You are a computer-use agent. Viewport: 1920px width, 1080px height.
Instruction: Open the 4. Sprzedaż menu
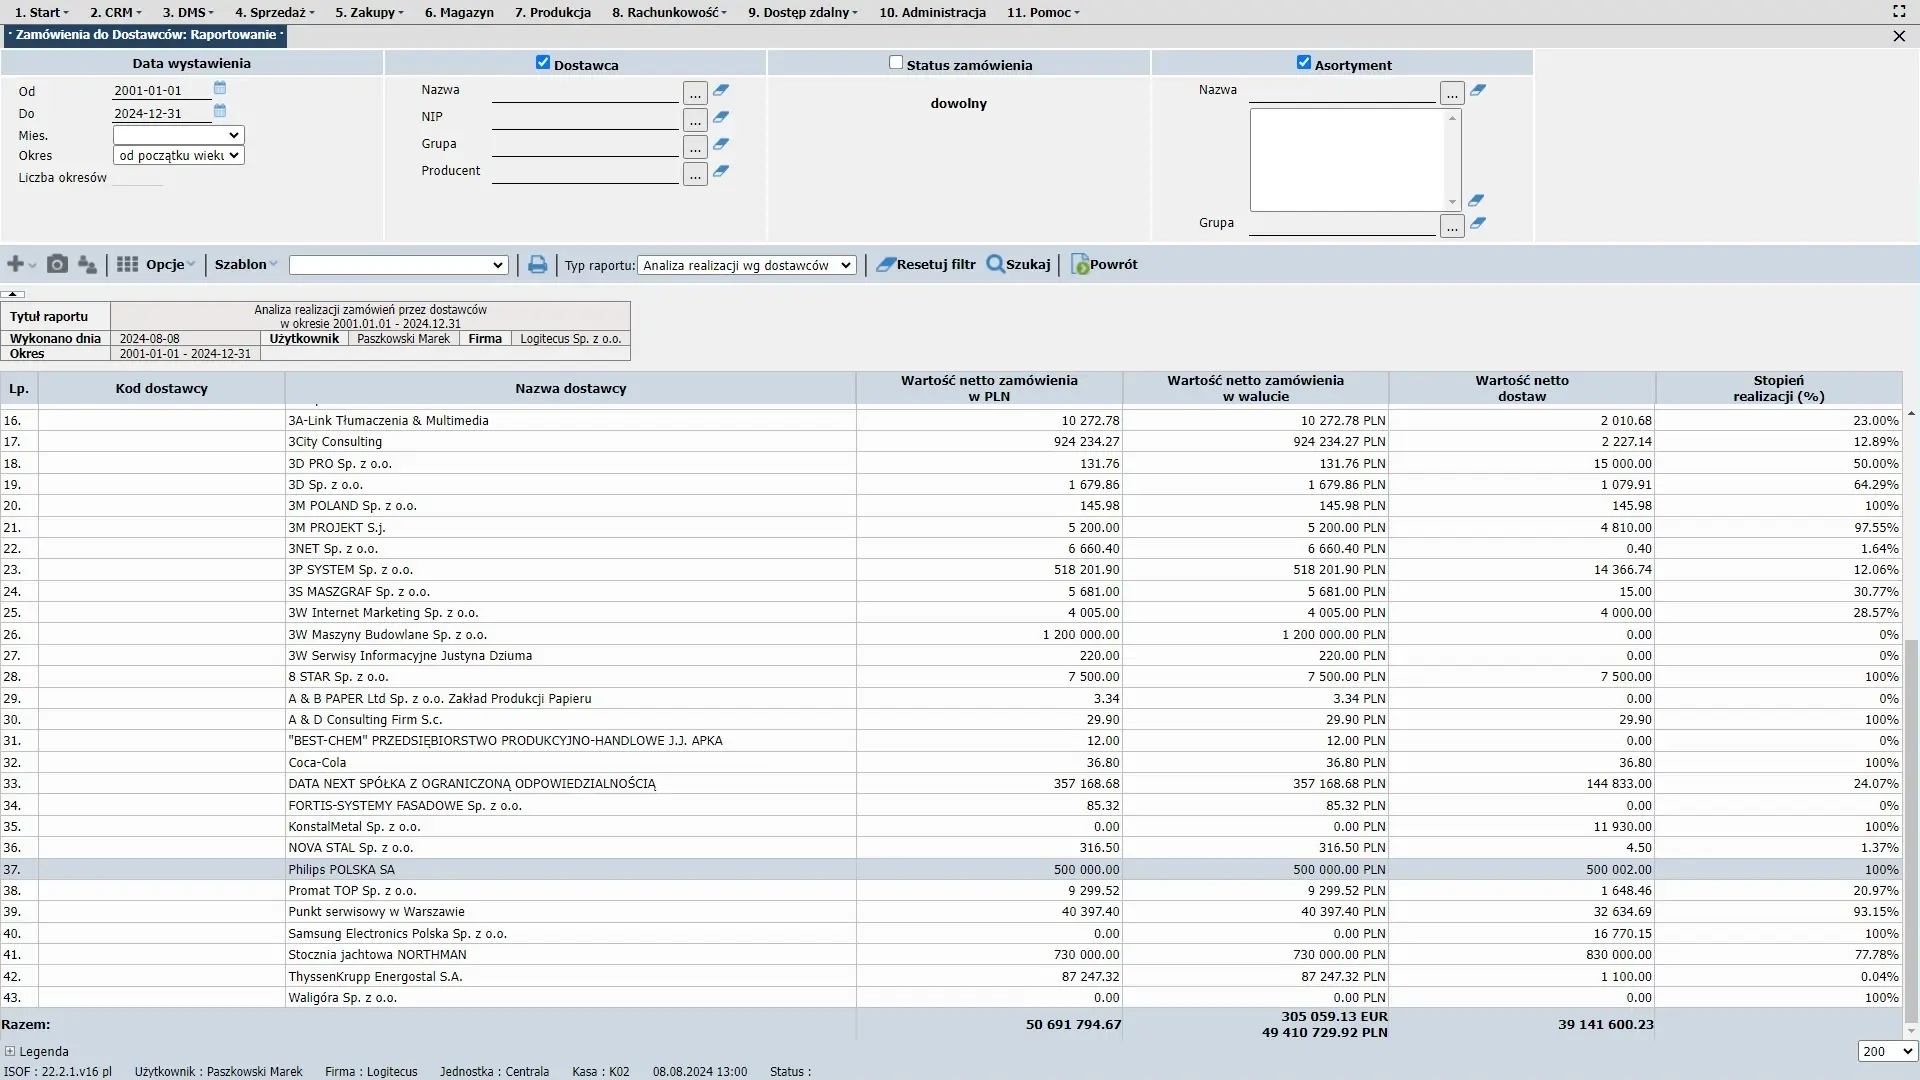click(x=274, y=12)
